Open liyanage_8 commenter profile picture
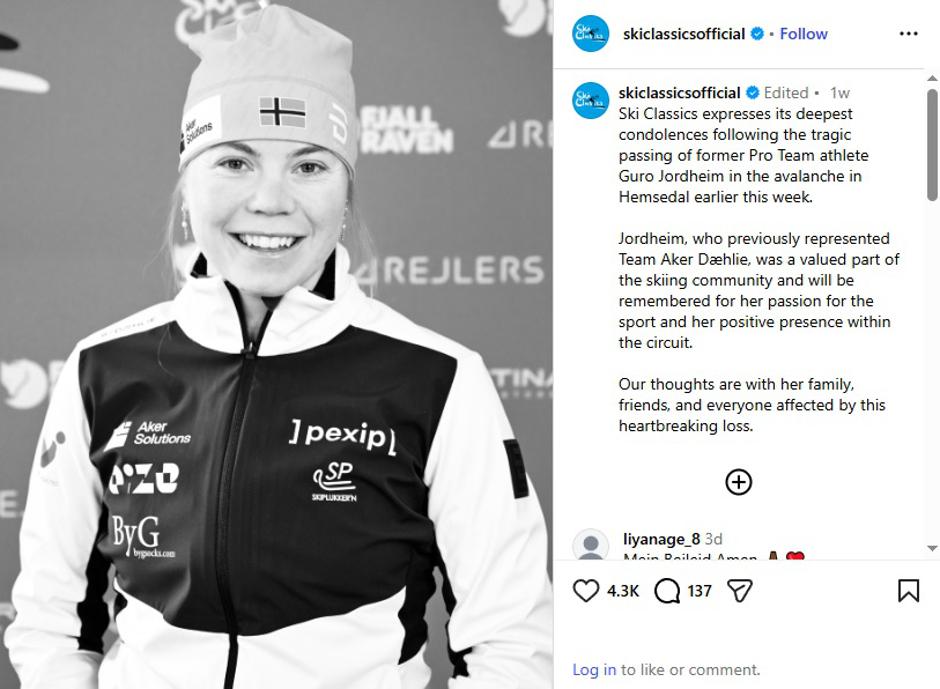This screenshot has width=940, height=689. click(x=590, y=544)
